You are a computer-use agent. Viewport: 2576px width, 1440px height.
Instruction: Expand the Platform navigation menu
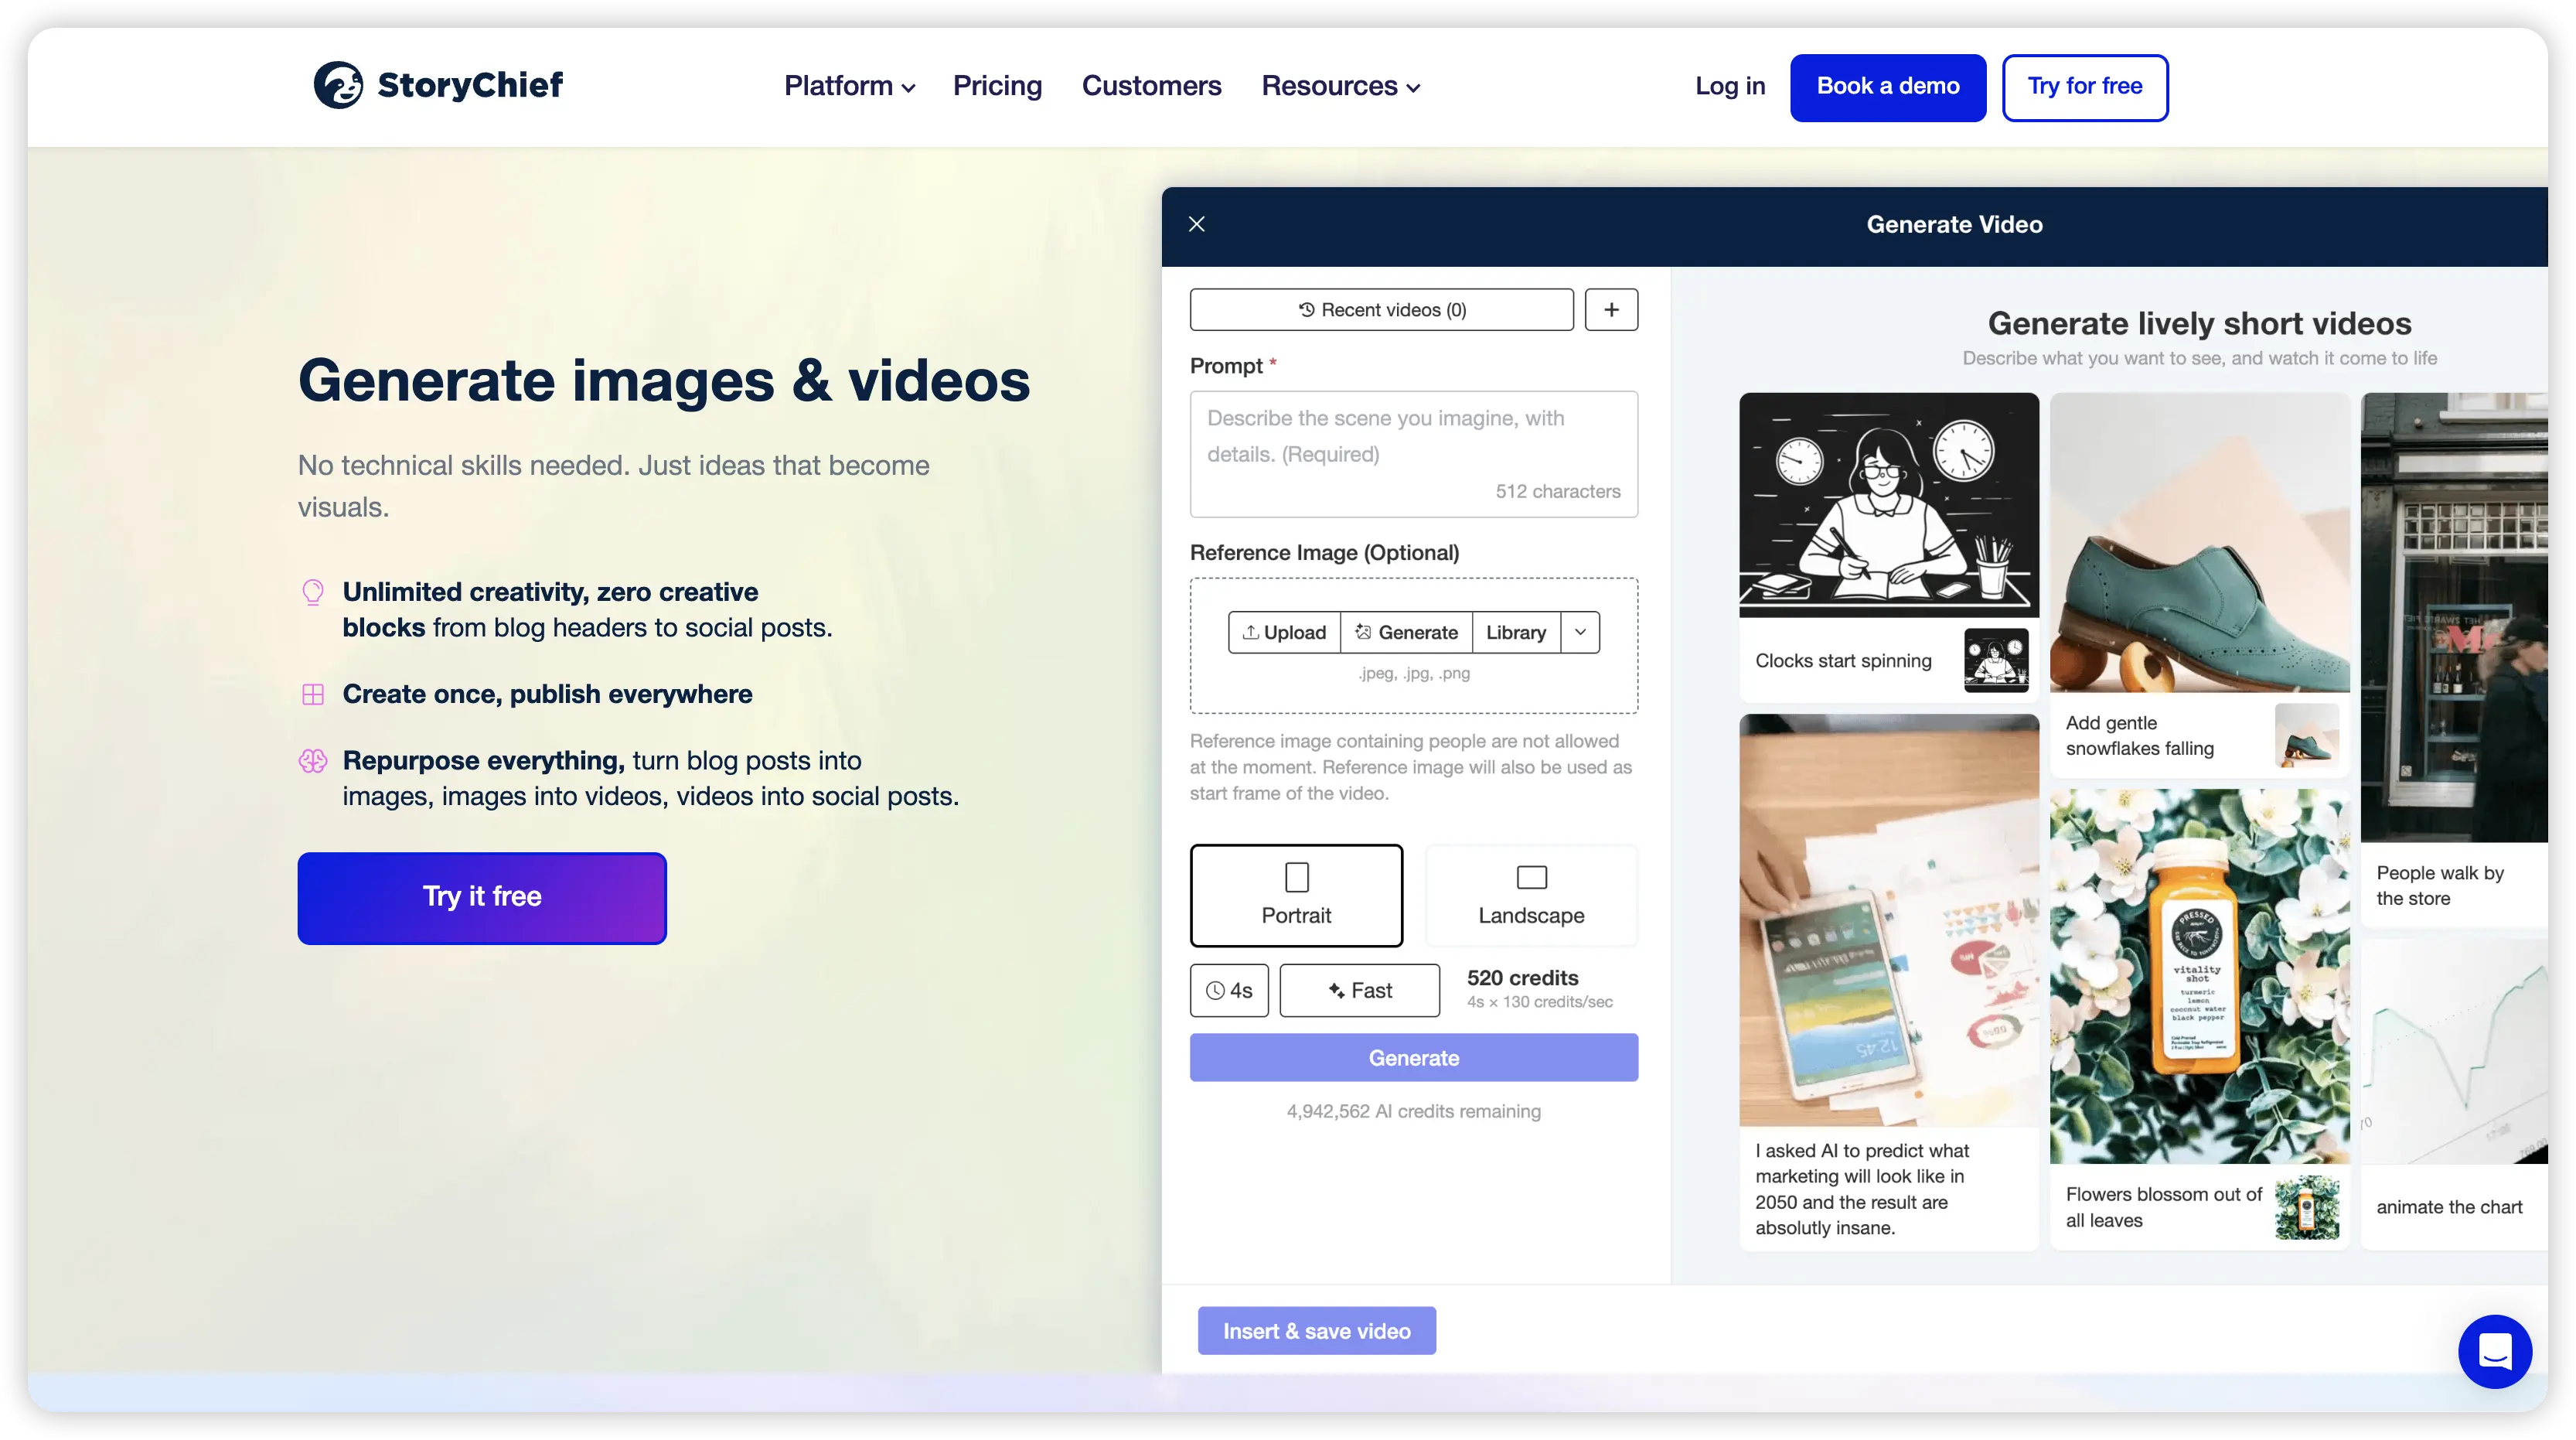[x=849, y=87]
